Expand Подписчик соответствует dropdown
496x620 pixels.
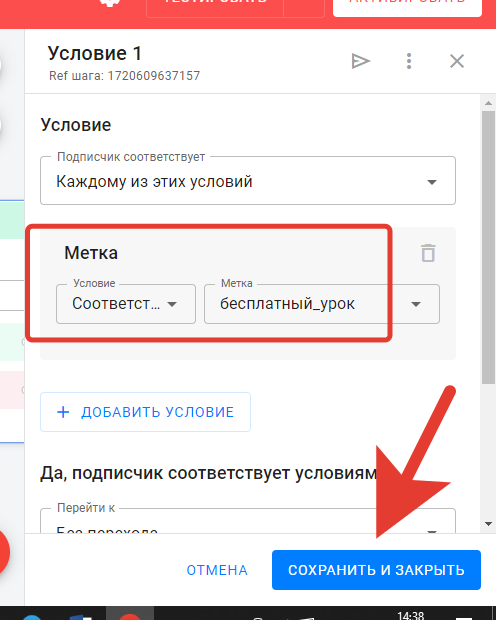(248, 181)
